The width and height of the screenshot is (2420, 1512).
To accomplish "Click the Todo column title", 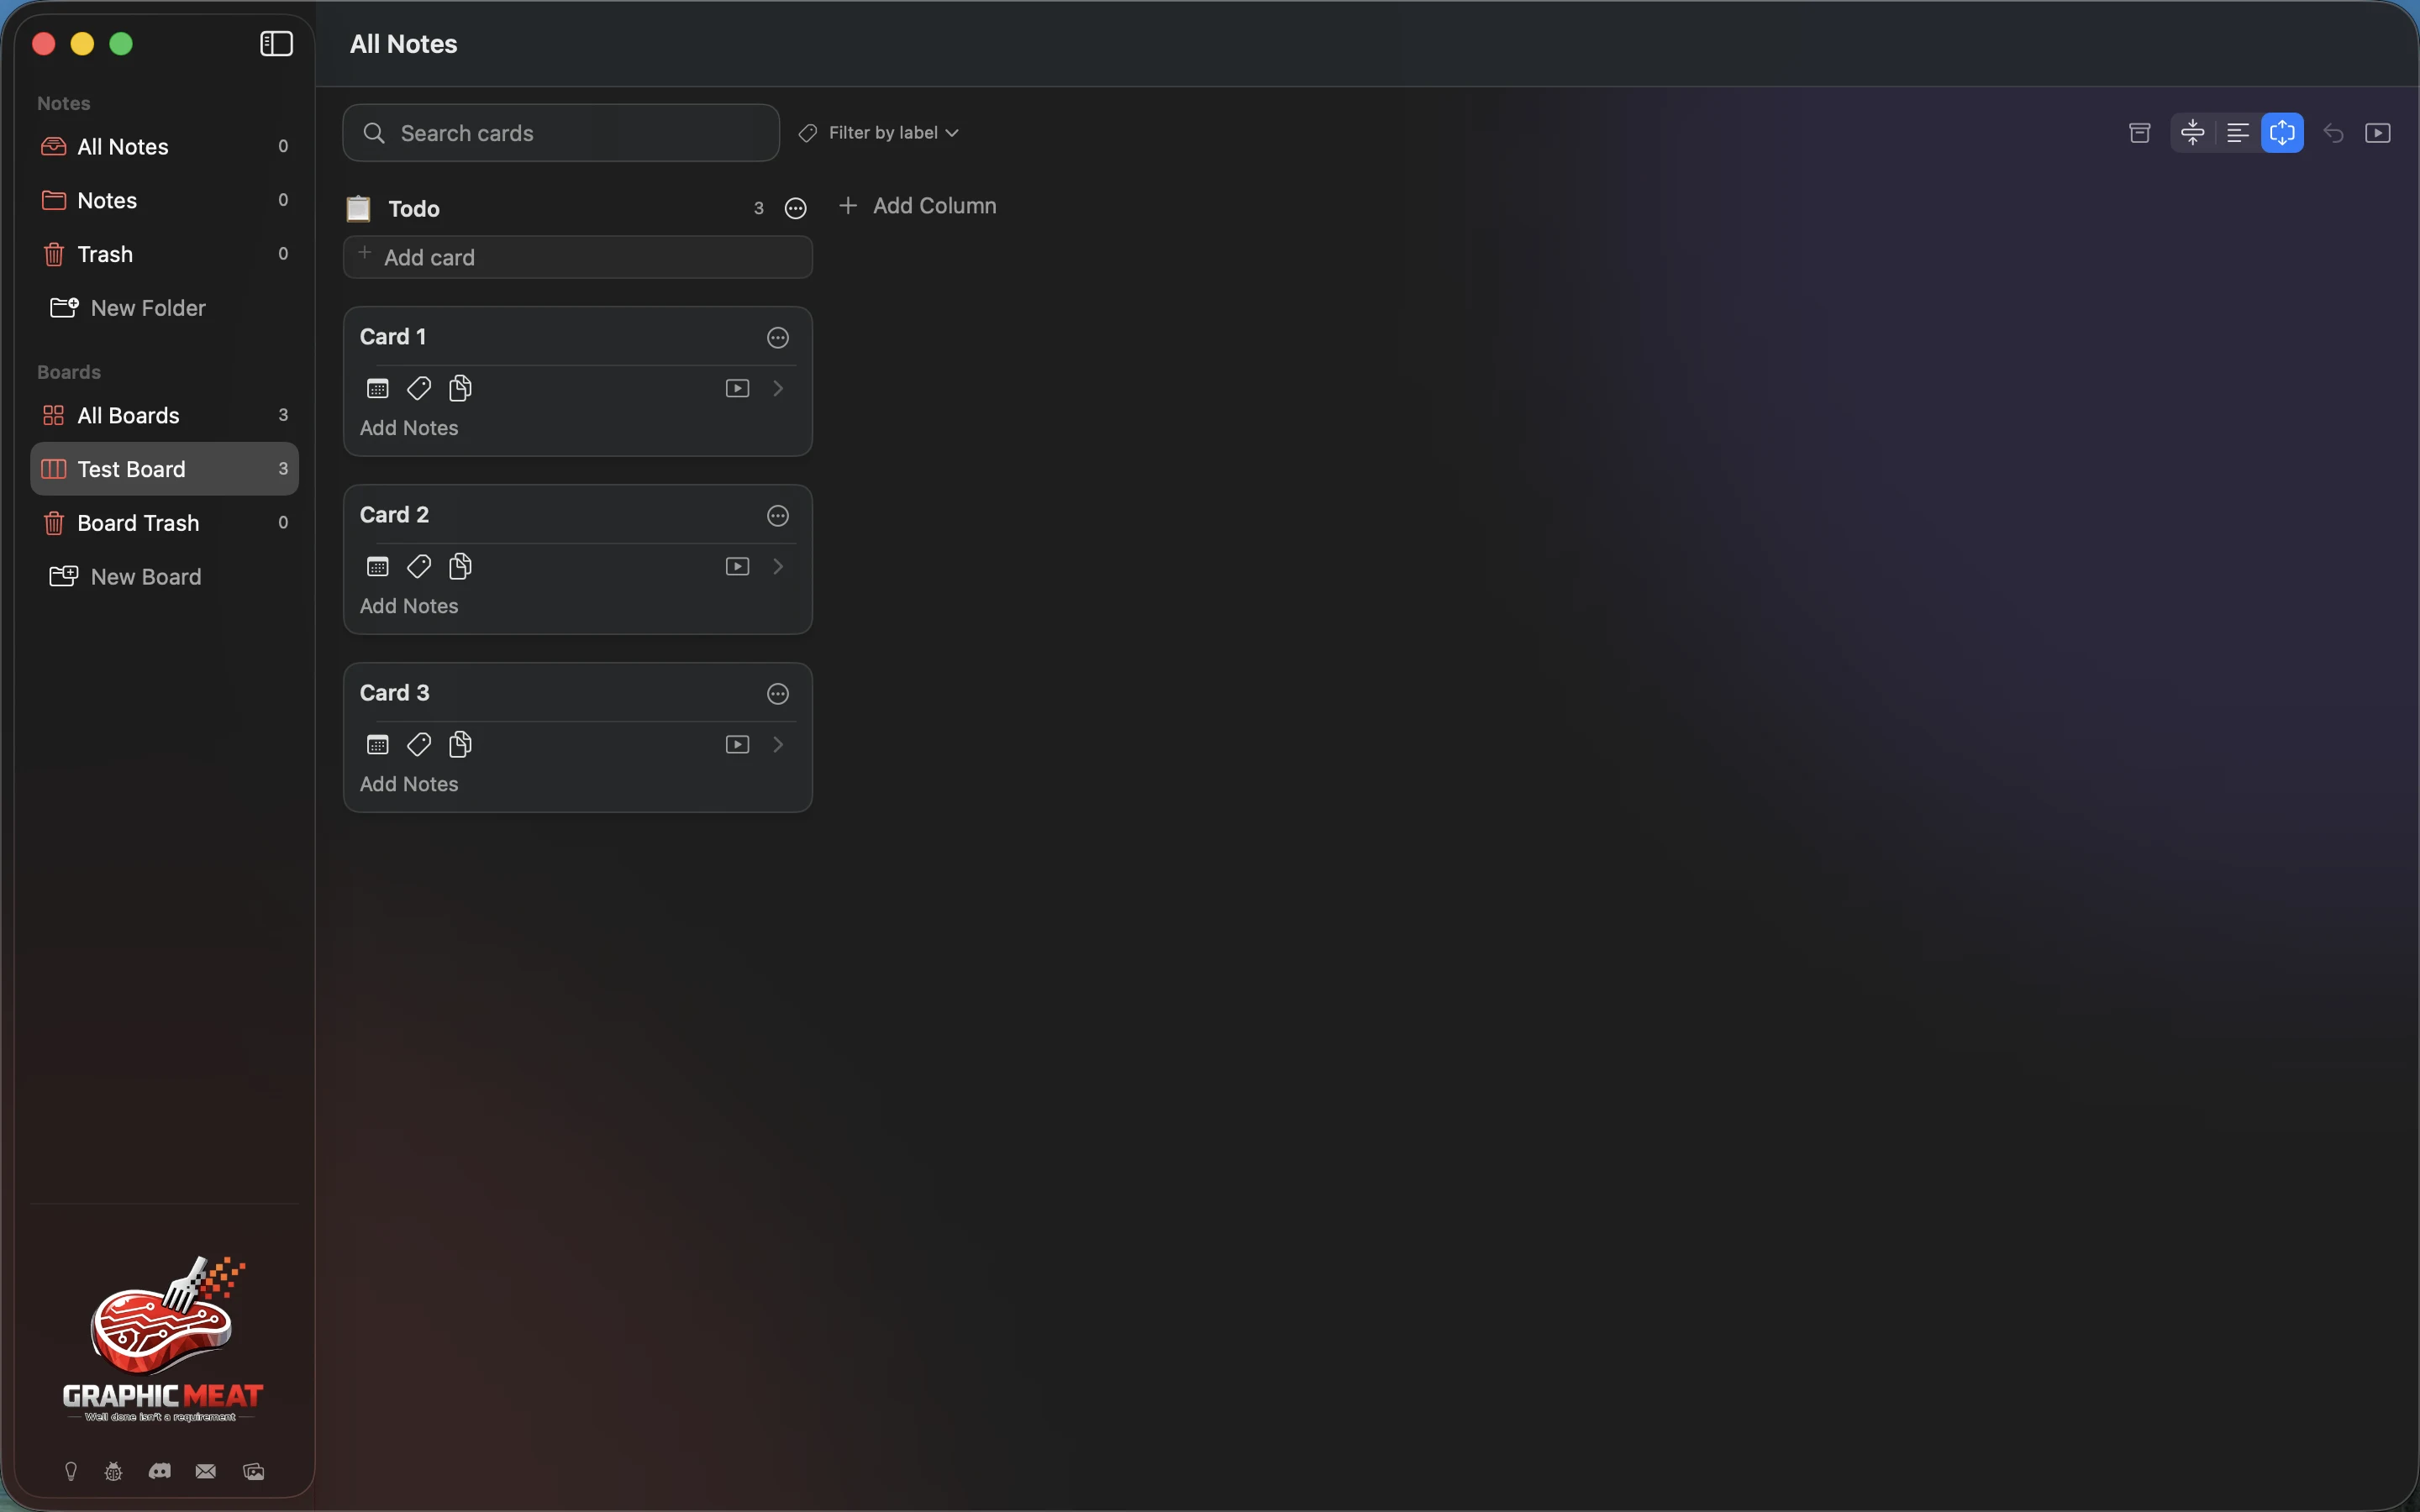I will (414, 209).
